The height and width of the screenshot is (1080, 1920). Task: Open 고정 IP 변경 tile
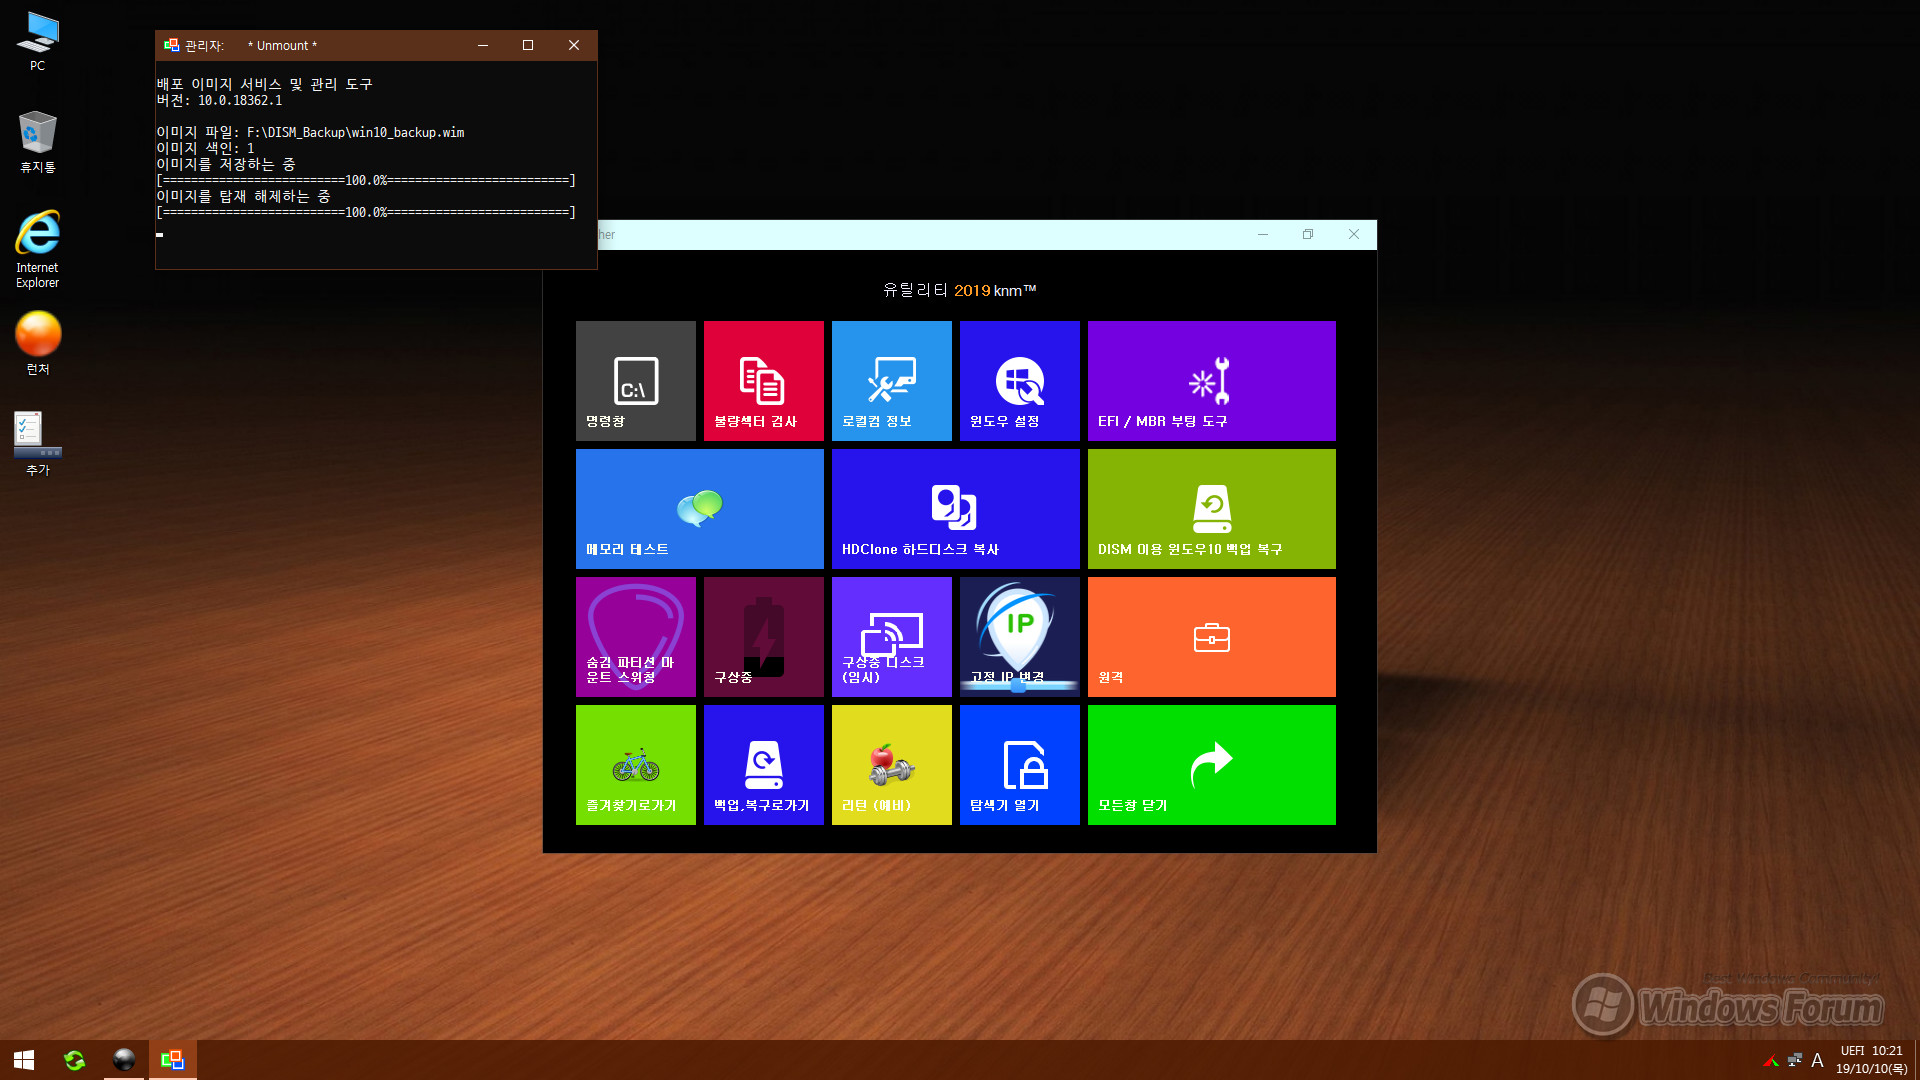pyautogui.click(x=1019, y=637)
